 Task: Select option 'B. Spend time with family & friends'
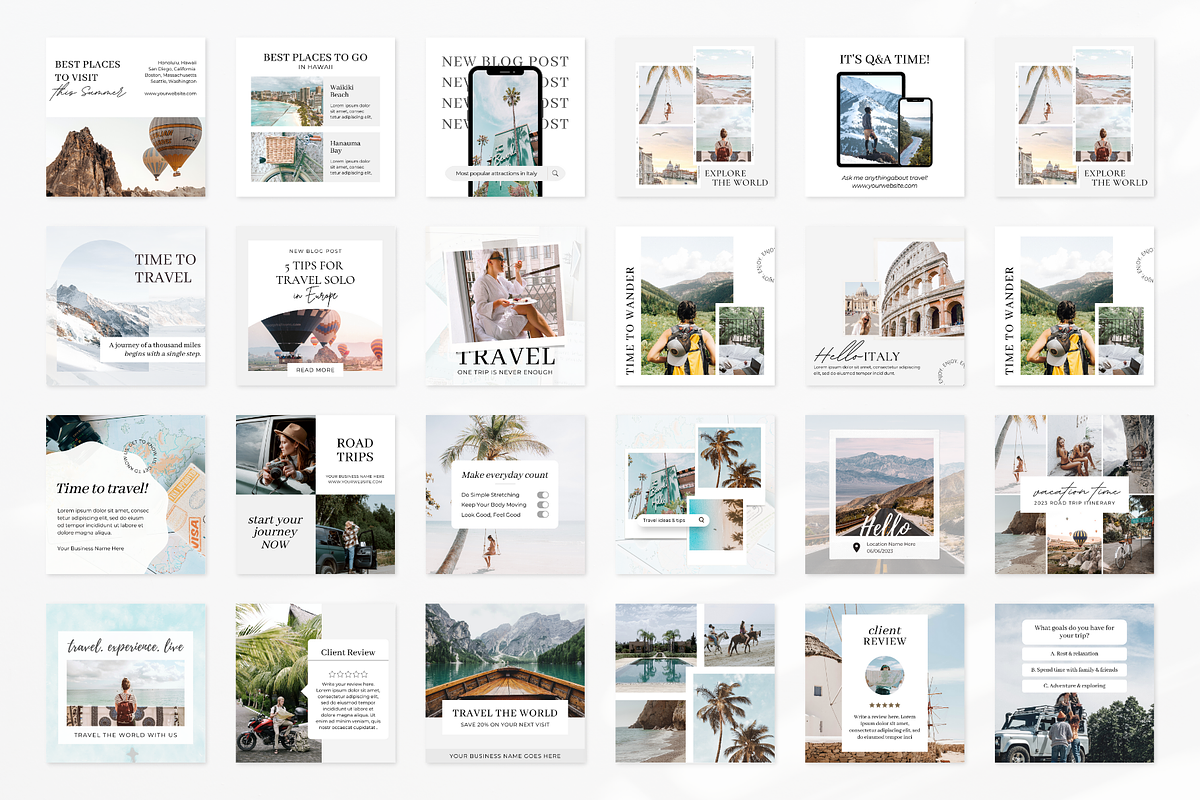click(1075, 669)
